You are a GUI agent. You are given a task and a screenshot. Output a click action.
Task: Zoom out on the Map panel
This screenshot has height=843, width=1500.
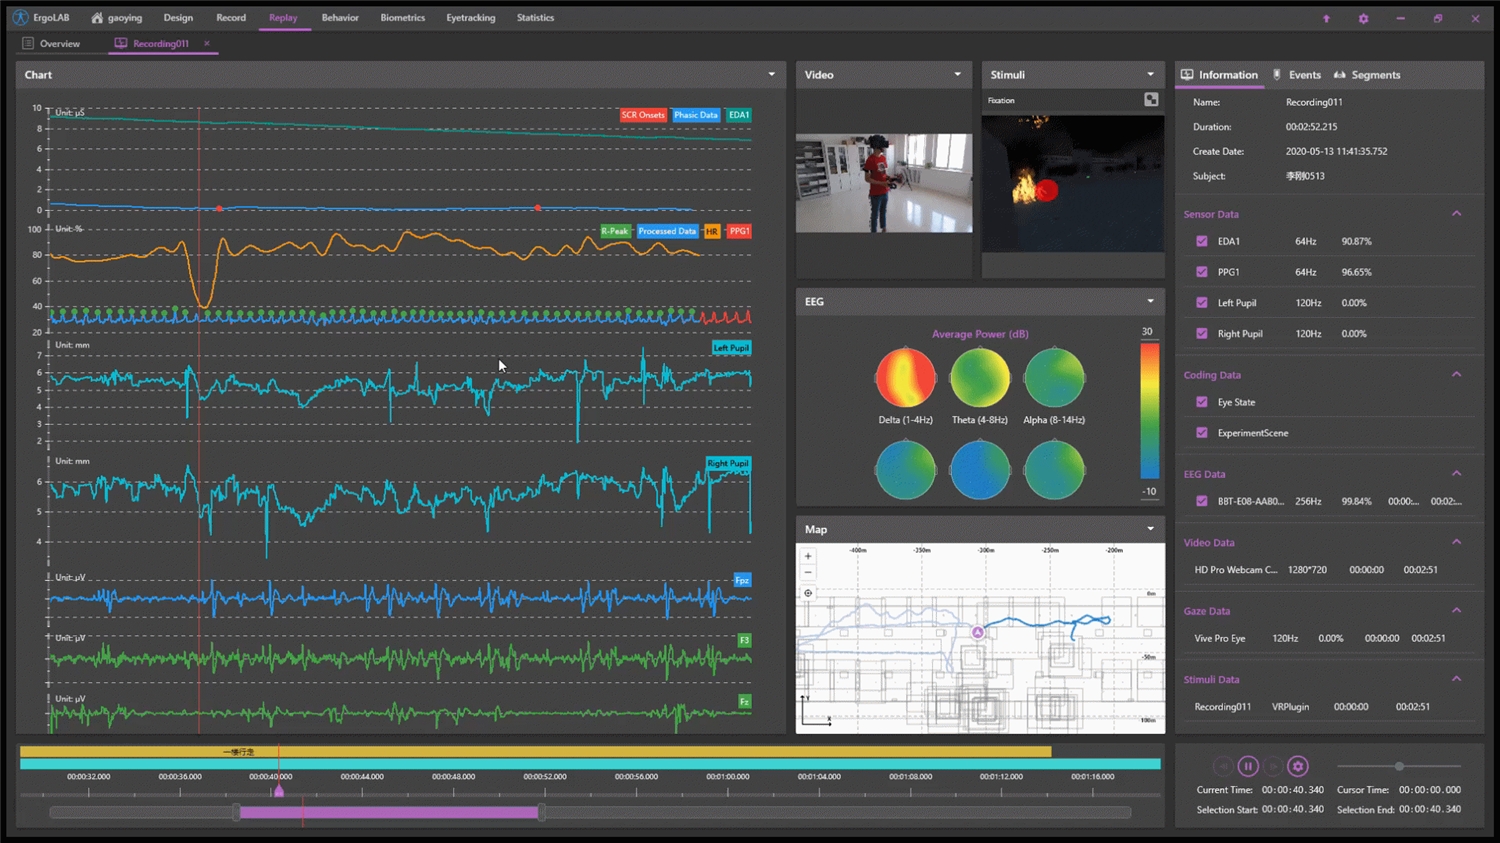click(x=808, y=573)
